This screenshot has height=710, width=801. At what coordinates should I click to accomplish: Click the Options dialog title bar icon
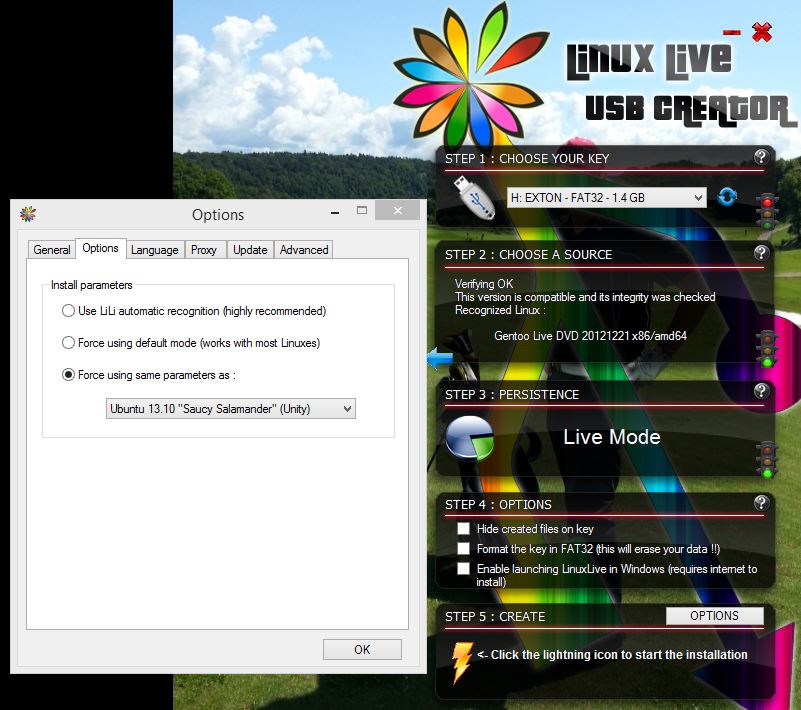tap(28, 214)
